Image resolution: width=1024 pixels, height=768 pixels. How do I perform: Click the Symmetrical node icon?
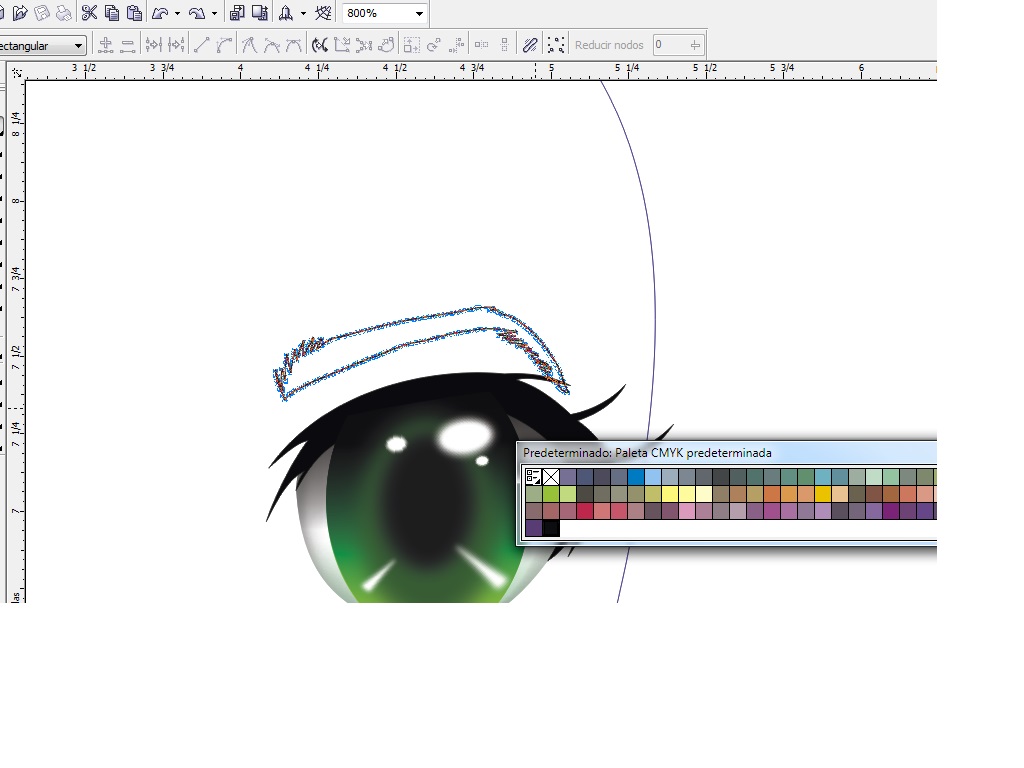click(x=294, y=45)
